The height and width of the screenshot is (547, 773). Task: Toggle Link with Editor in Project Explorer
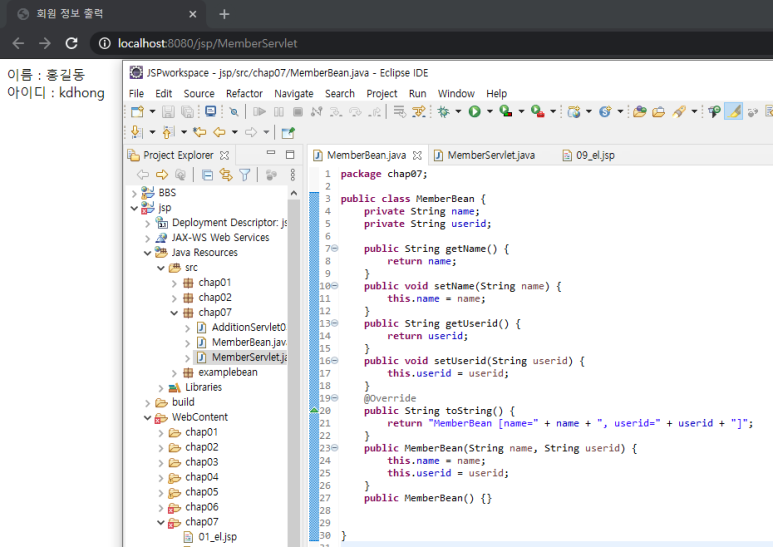pyautogui.click(x=226, y=175)
